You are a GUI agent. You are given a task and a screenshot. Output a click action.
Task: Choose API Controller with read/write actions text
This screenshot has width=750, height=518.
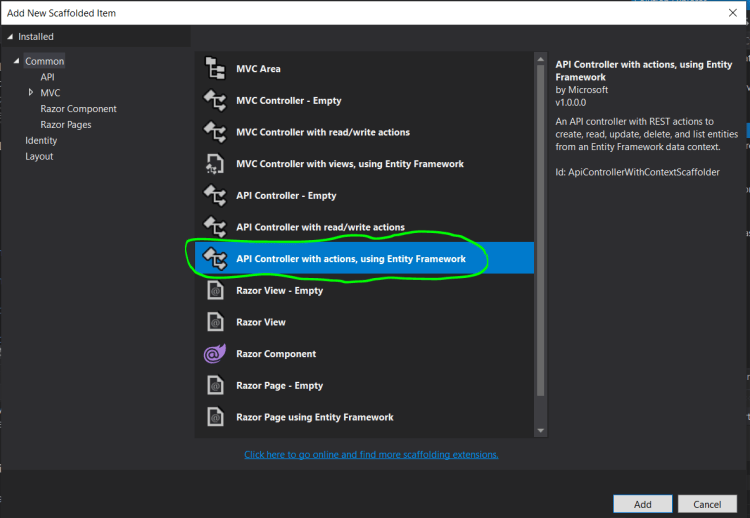pos(320,227)
